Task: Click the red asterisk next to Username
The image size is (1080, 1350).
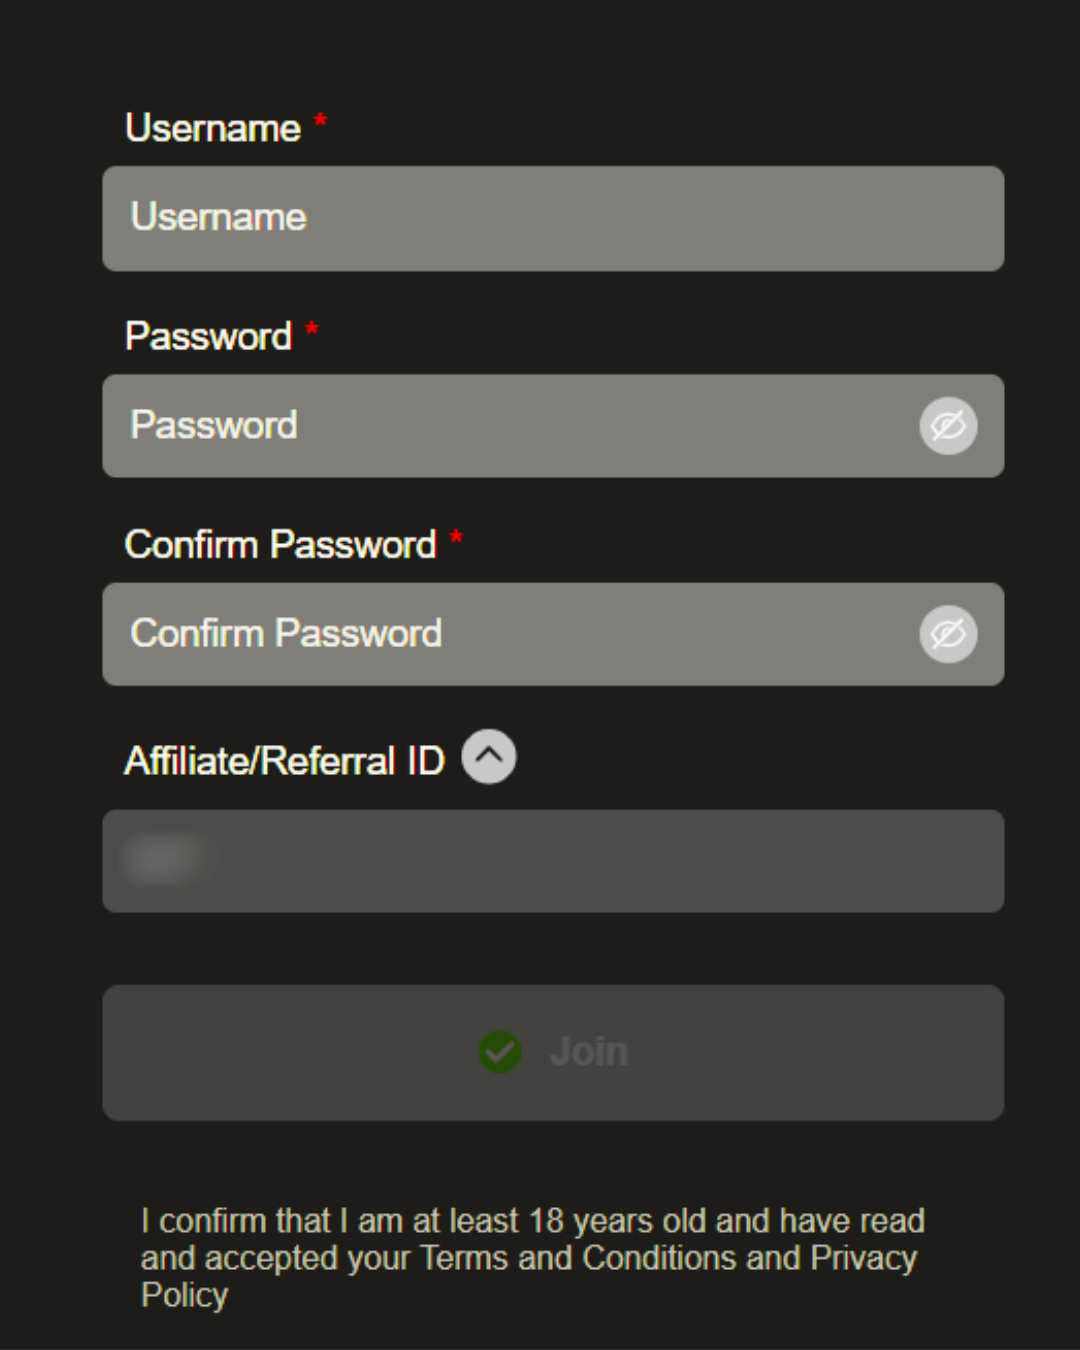Action: (x=320, y=122)
